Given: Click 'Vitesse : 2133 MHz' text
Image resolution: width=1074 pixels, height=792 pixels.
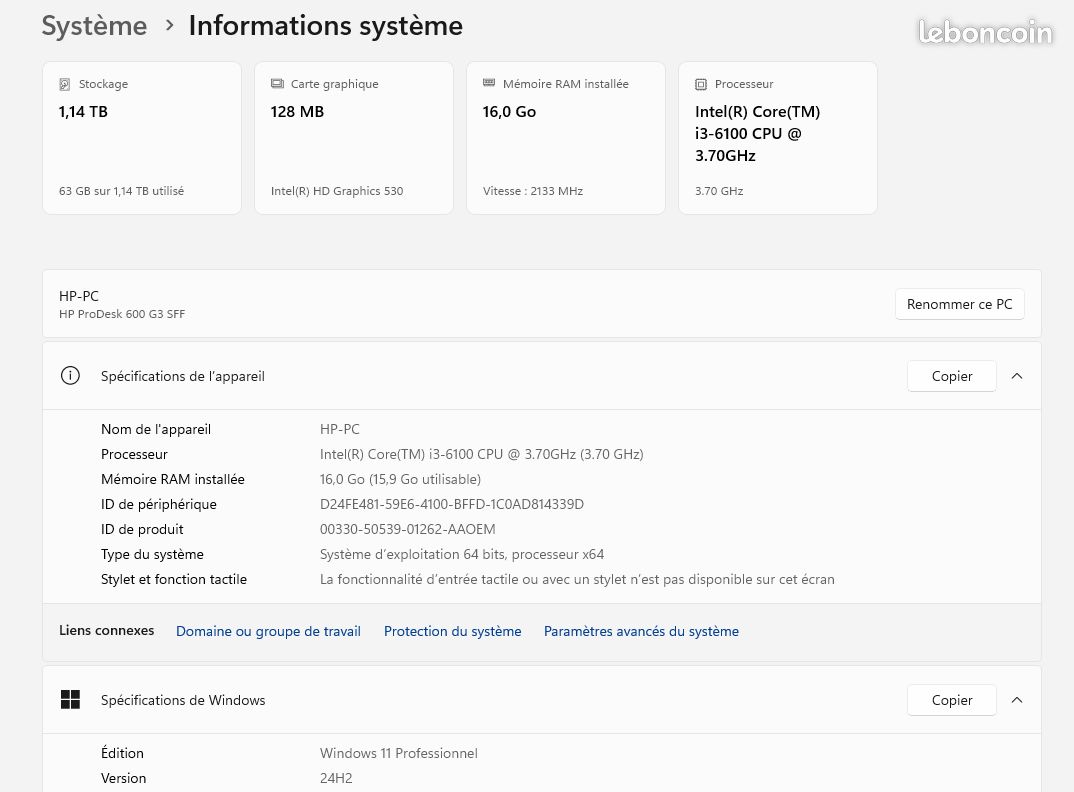Looking at the screenshot, I should pos(533,191).
